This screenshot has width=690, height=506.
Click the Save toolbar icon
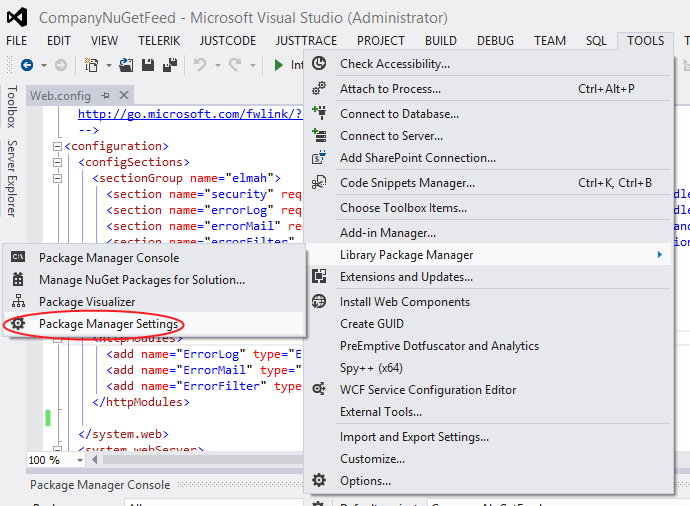click(147, 64)
